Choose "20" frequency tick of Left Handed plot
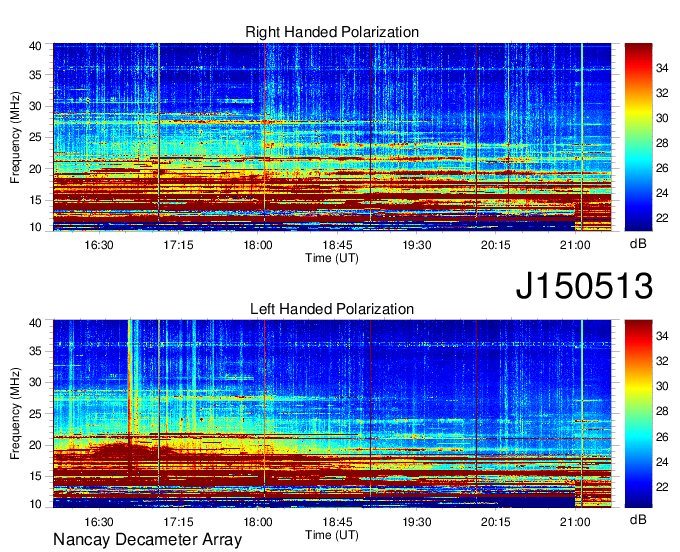Screen dimensions: 680x552 [35, 445]
